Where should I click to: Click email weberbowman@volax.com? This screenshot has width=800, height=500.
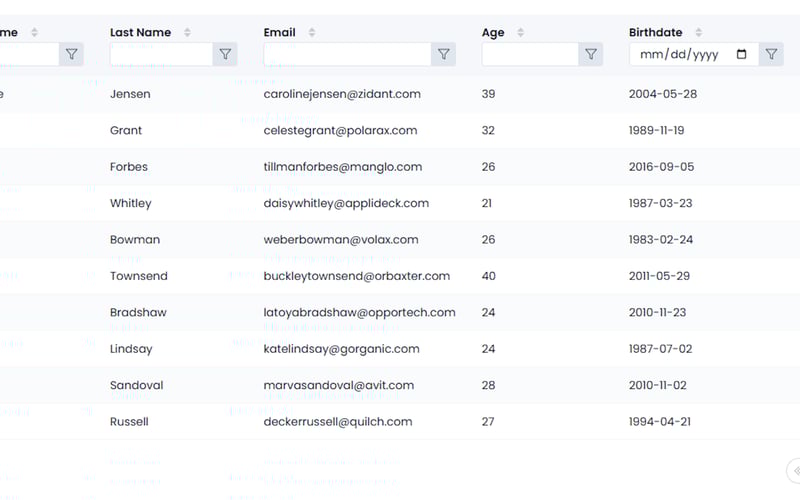341,239
